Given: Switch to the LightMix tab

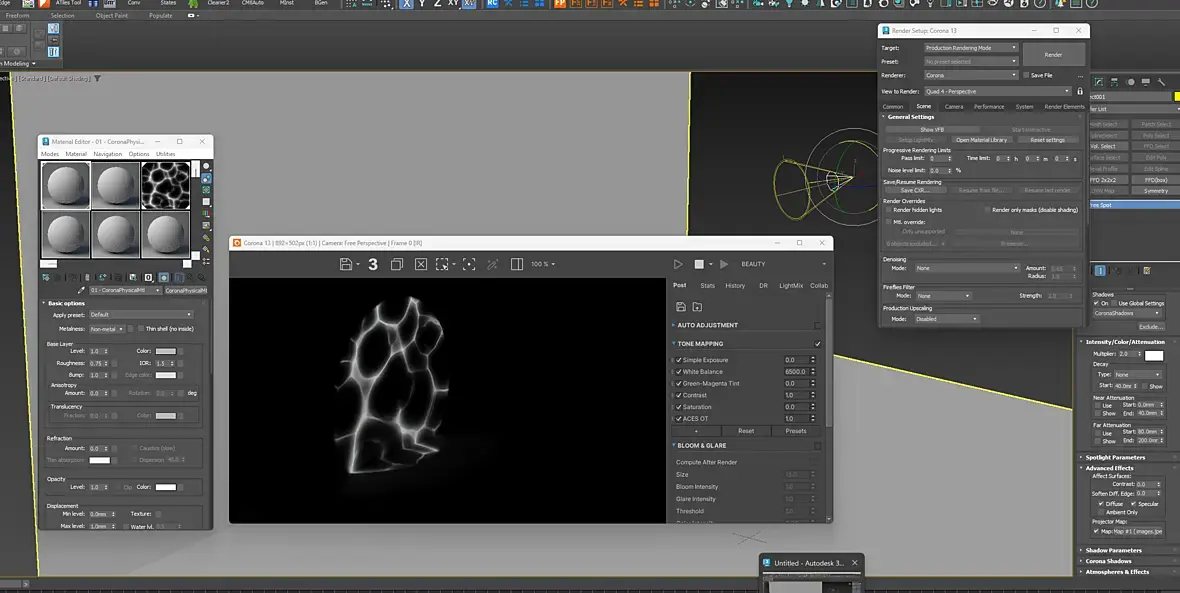Looking at the screenshot, I should (791, 285).
